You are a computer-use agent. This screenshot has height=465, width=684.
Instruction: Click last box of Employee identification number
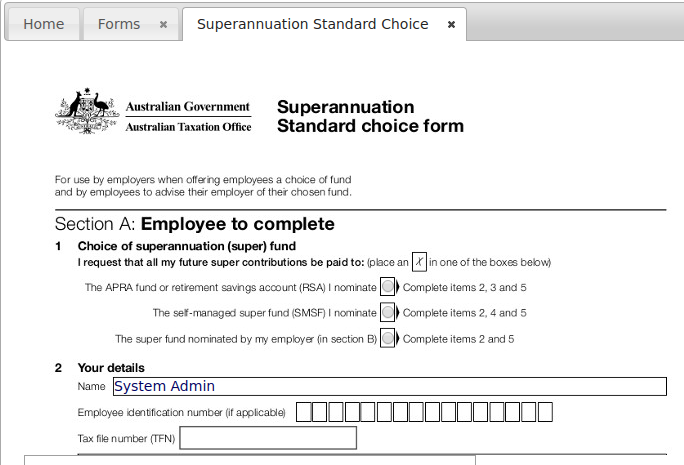(x=545, y=412)
